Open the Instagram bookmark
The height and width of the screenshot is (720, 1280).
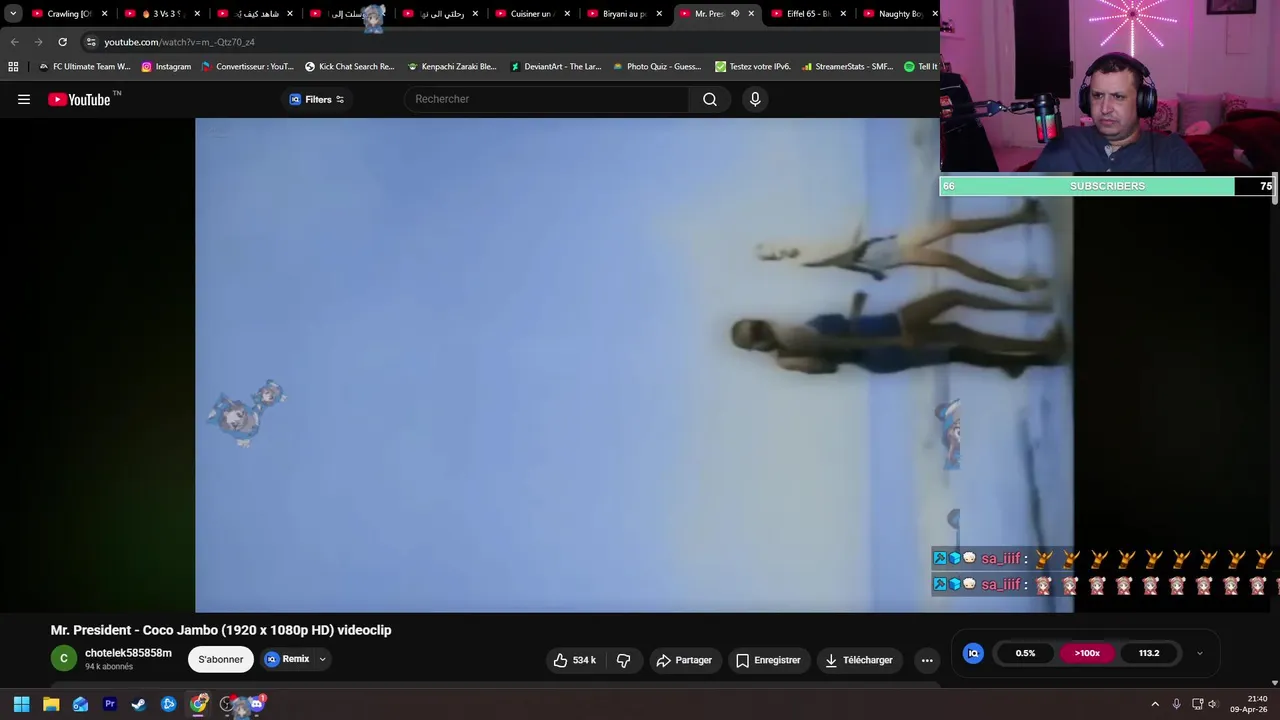[166, 67]
